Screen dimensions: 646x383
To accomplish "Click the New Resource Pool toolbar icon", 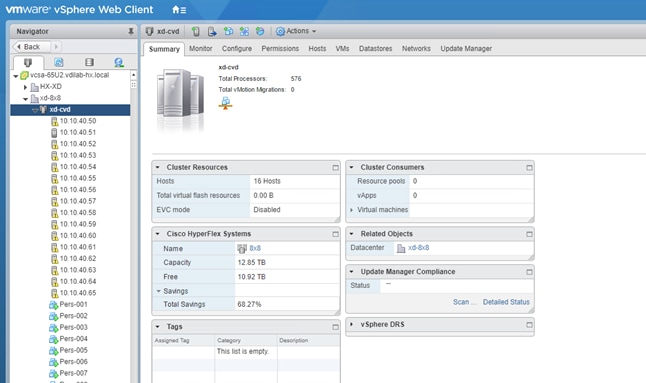I will coord(260,31).
